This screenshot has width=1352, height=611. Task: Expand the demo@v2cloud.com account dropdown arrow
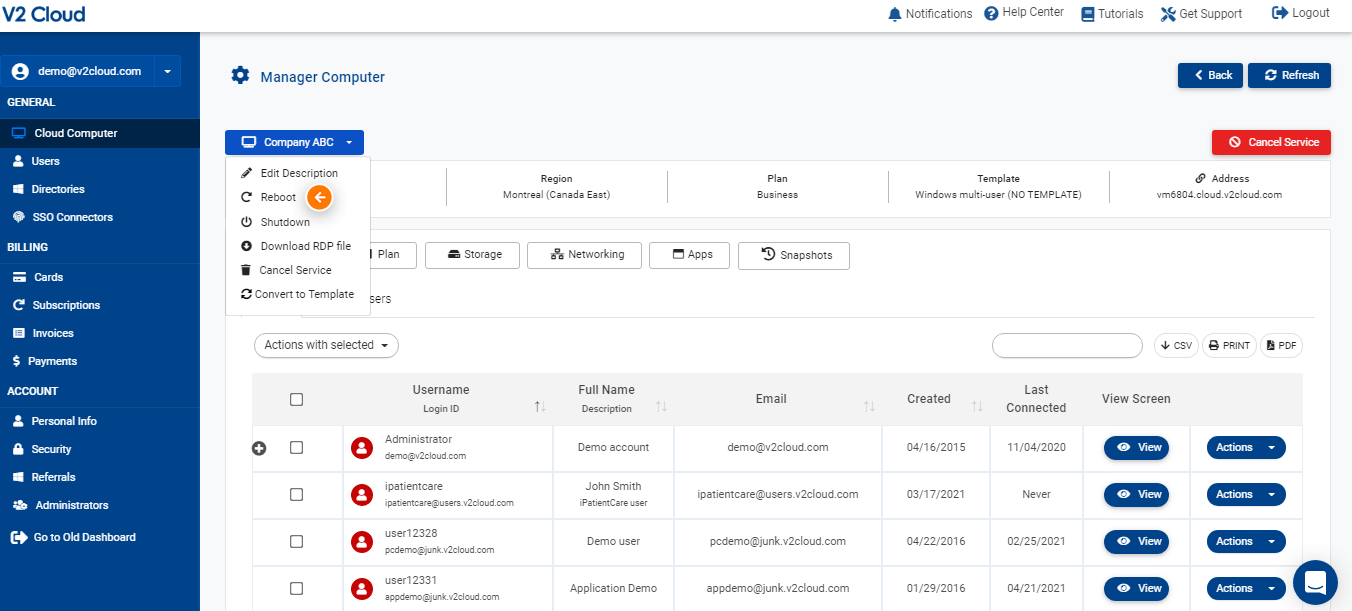pyautogui.click(x=167, y=71)
